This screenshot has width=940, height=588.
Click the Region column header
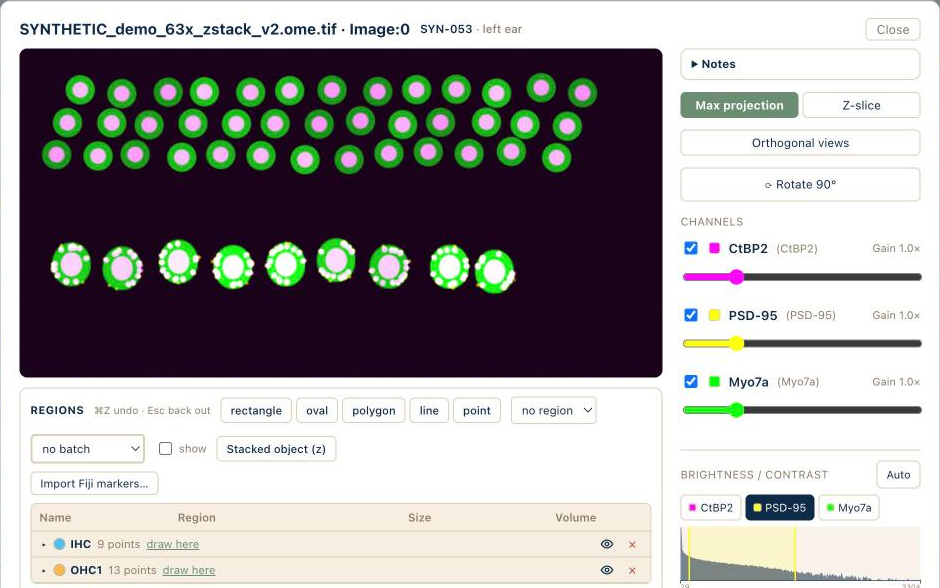[x=197, y=518]
